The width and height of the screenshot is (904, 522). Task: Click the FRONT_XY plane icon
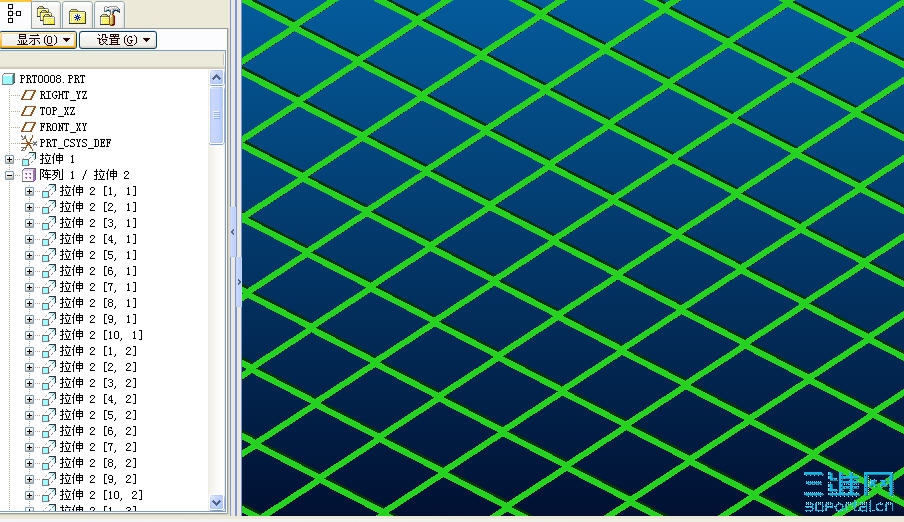coord(28,127)
